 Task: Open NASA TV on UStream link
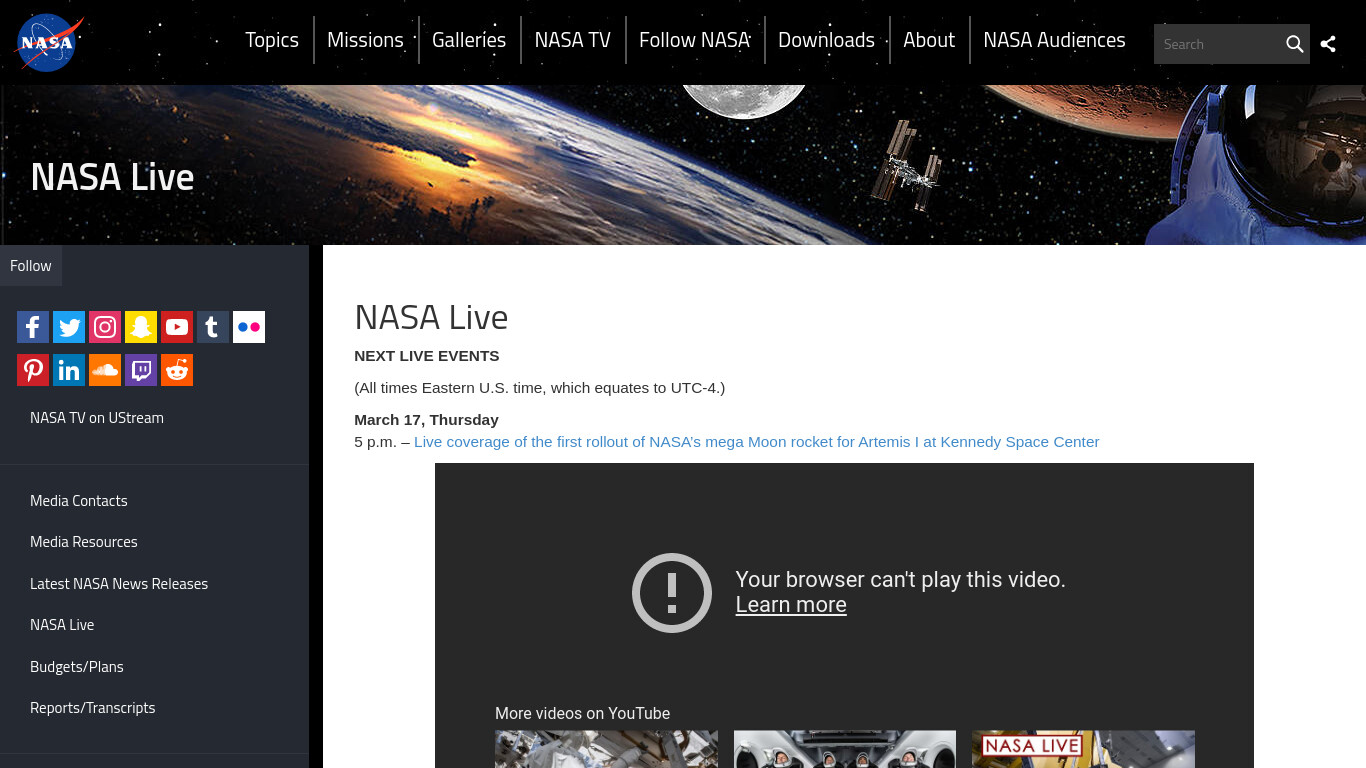click(x=97, y=418)
